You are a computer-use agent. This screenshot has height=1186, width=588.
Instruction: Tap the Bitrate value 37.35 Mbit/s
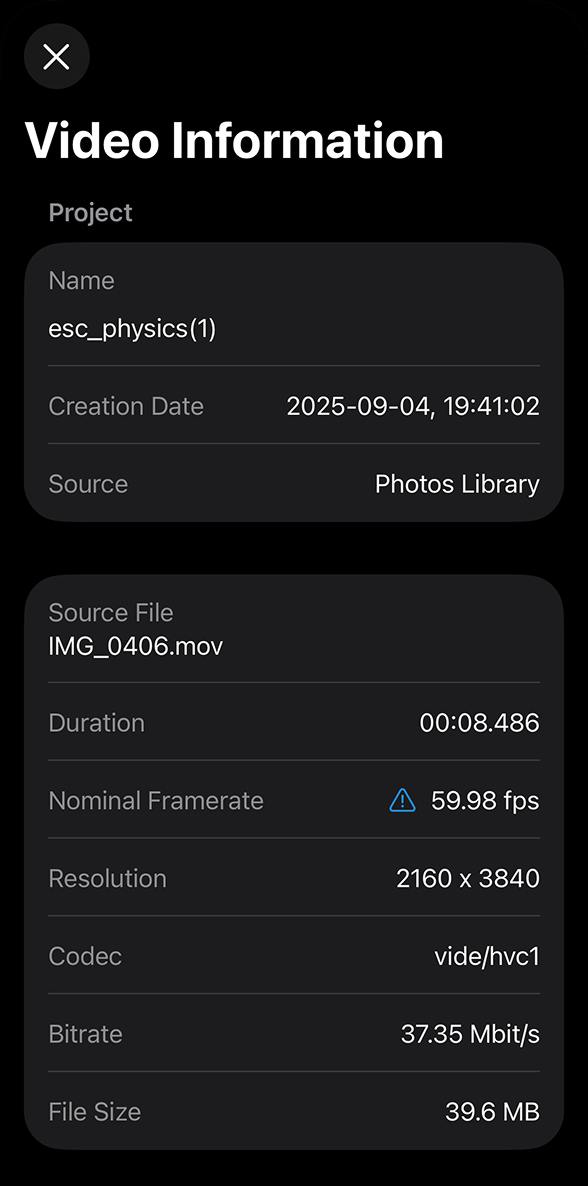pyautogui.click(x=470, y=1034)
